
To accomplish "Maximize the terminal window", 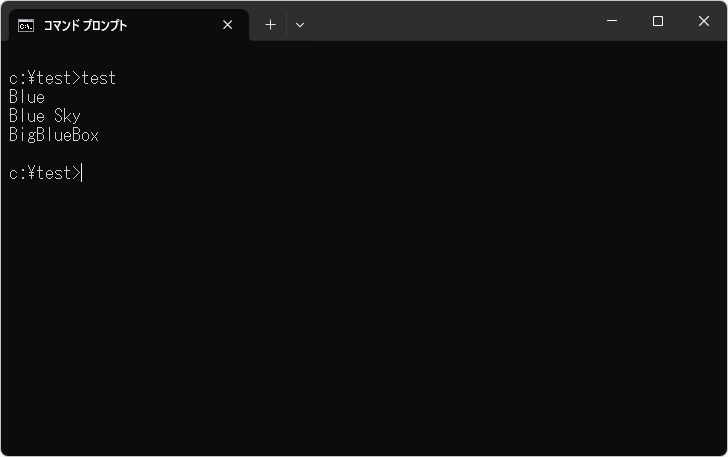I will [x=658, y=21].
